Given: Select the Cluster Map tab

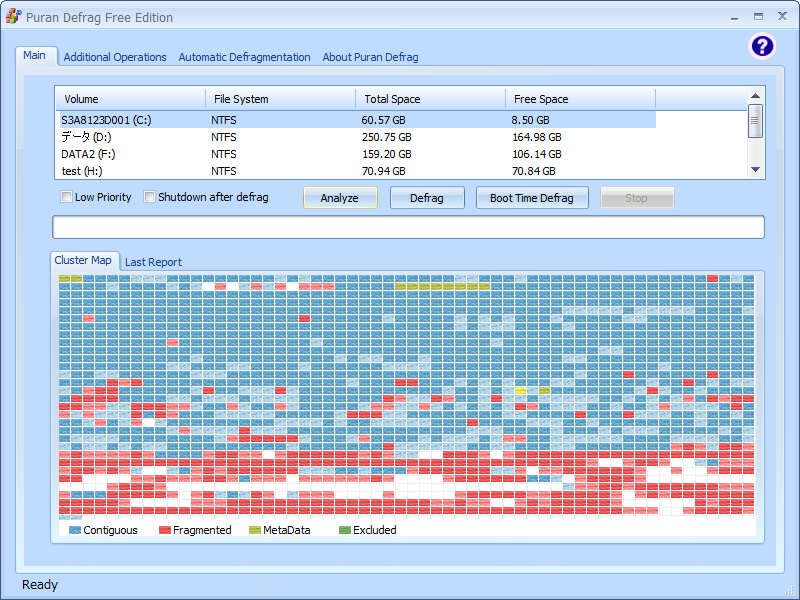Looking at the screenshot, I should coord(83,260).
